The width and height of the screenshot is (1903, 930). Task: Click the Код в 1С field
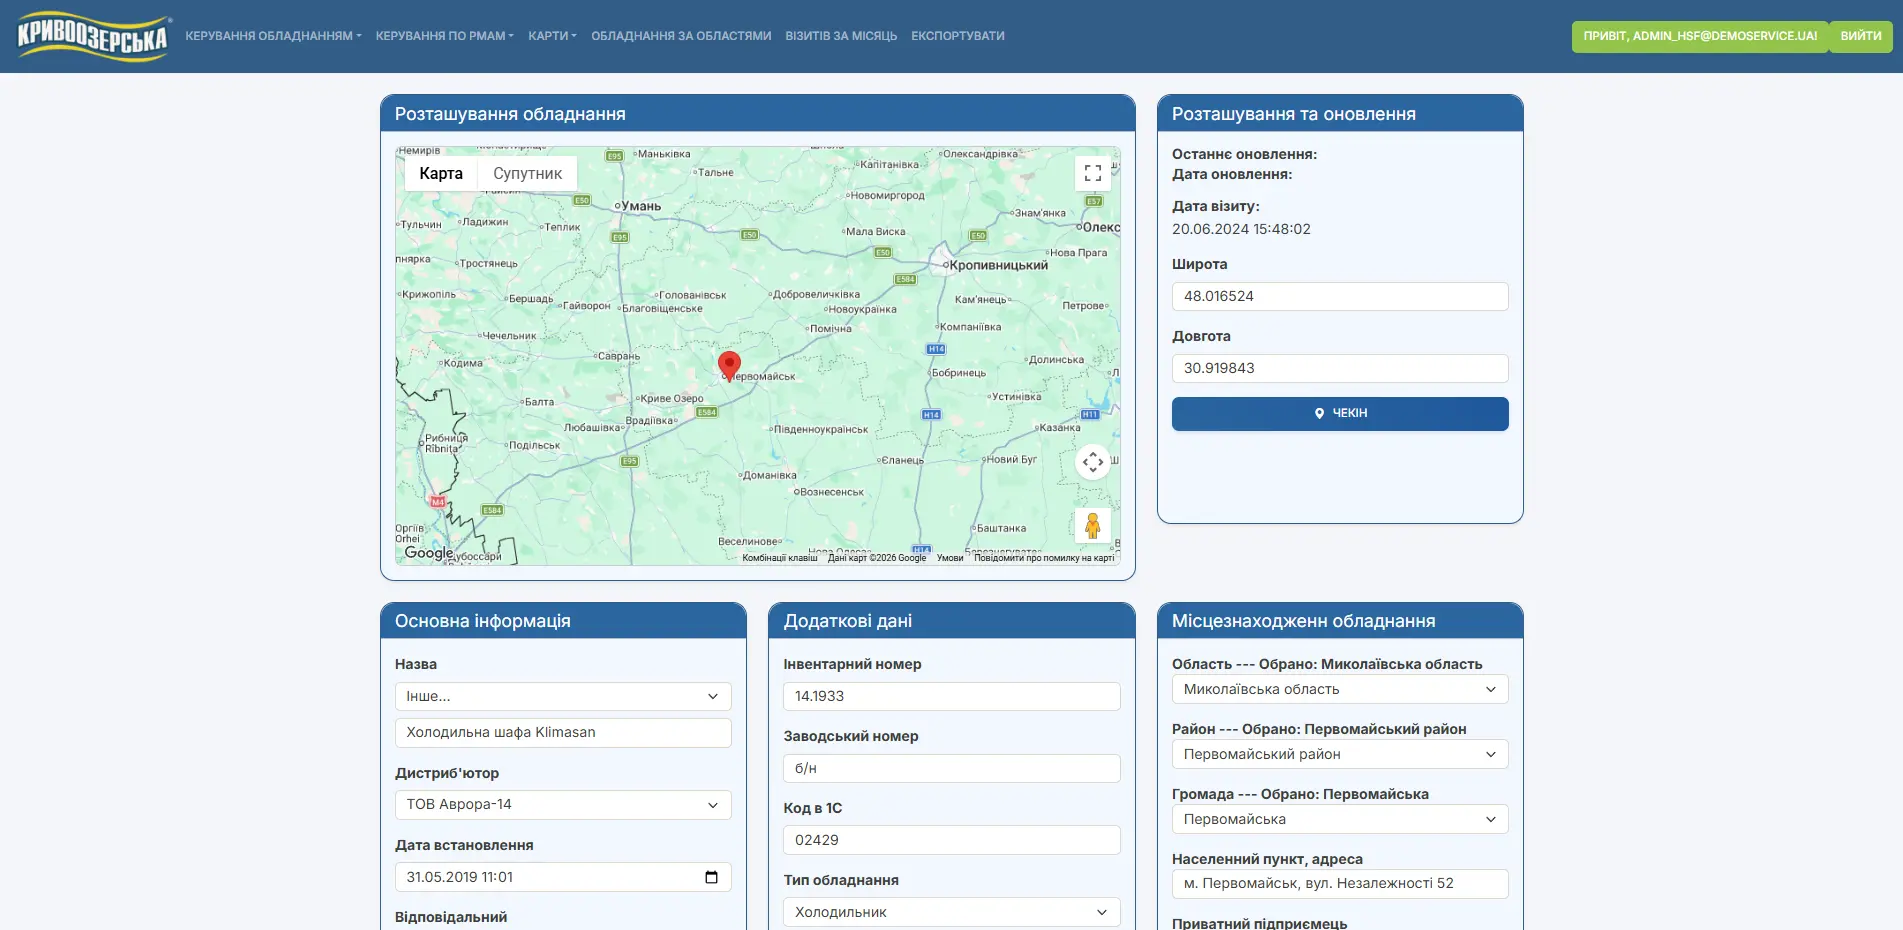[952, 841]
